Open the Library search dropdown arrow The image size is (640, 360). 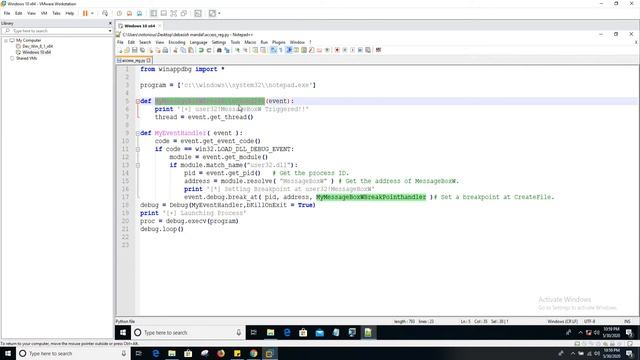[x=110, y=31]
